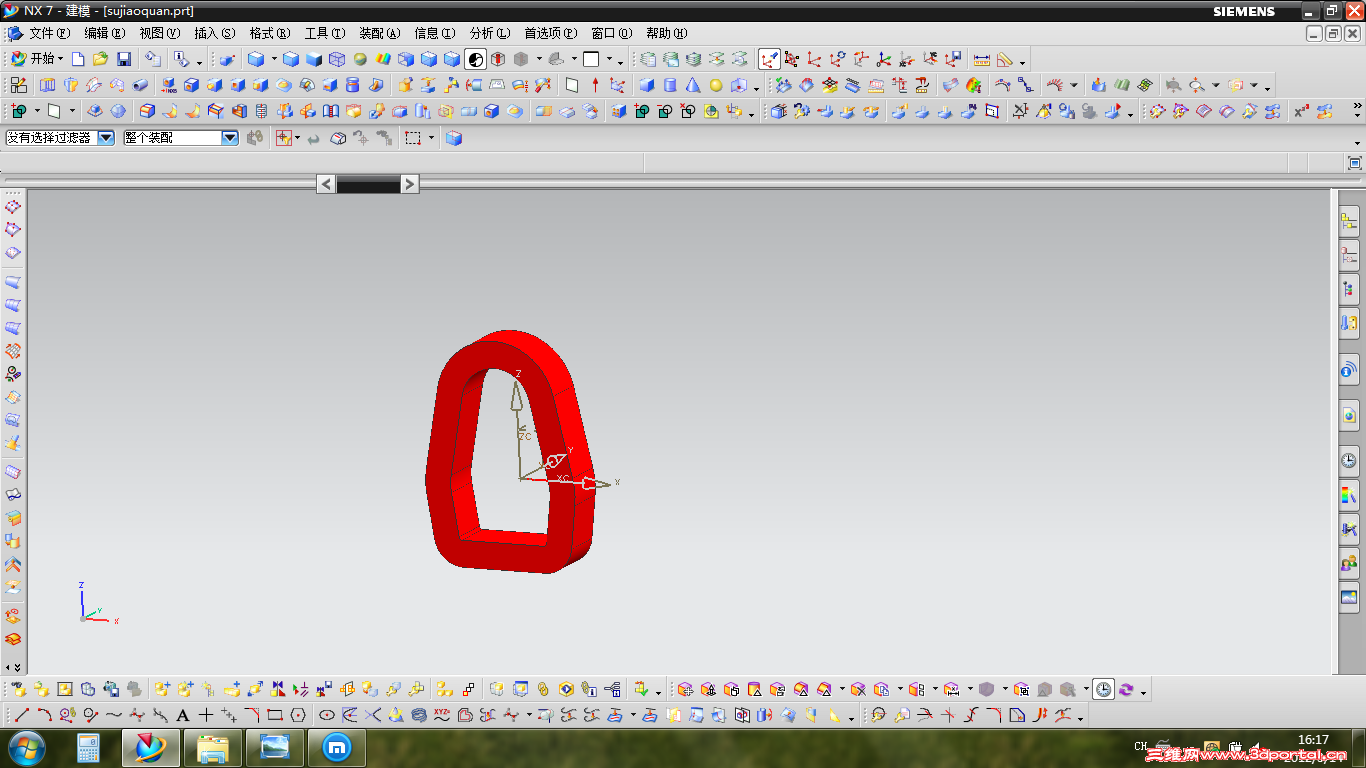
Task: Select the Rectangle curve tool
Action: [274, 715]
